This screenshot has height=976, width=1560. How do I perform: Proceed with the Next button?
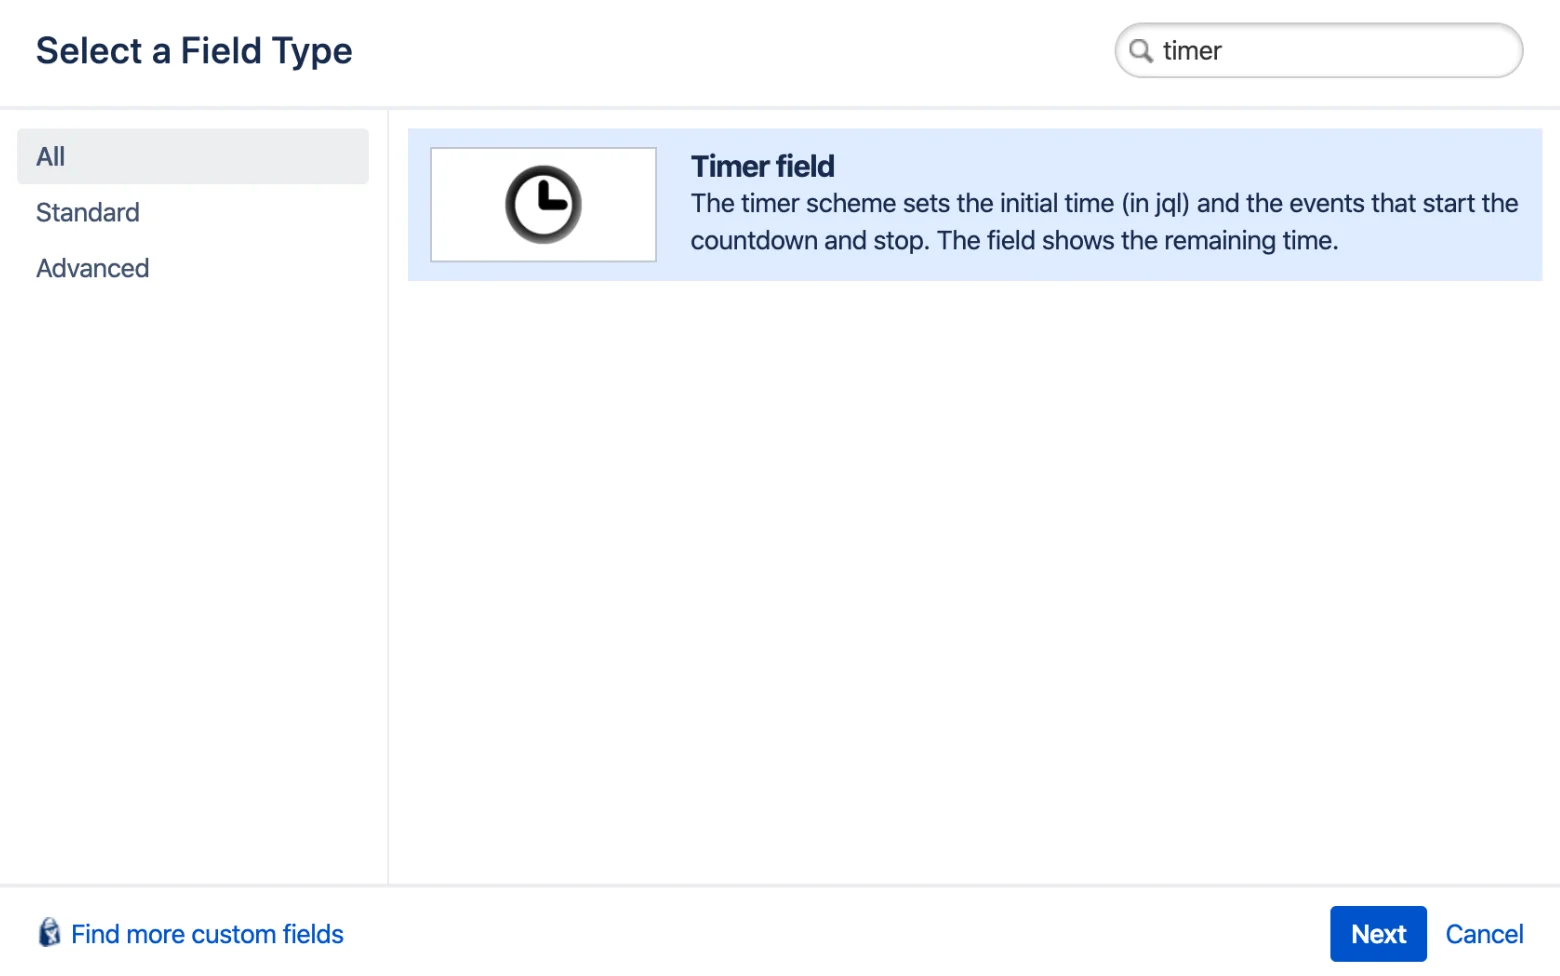[x=1378, y=934]
